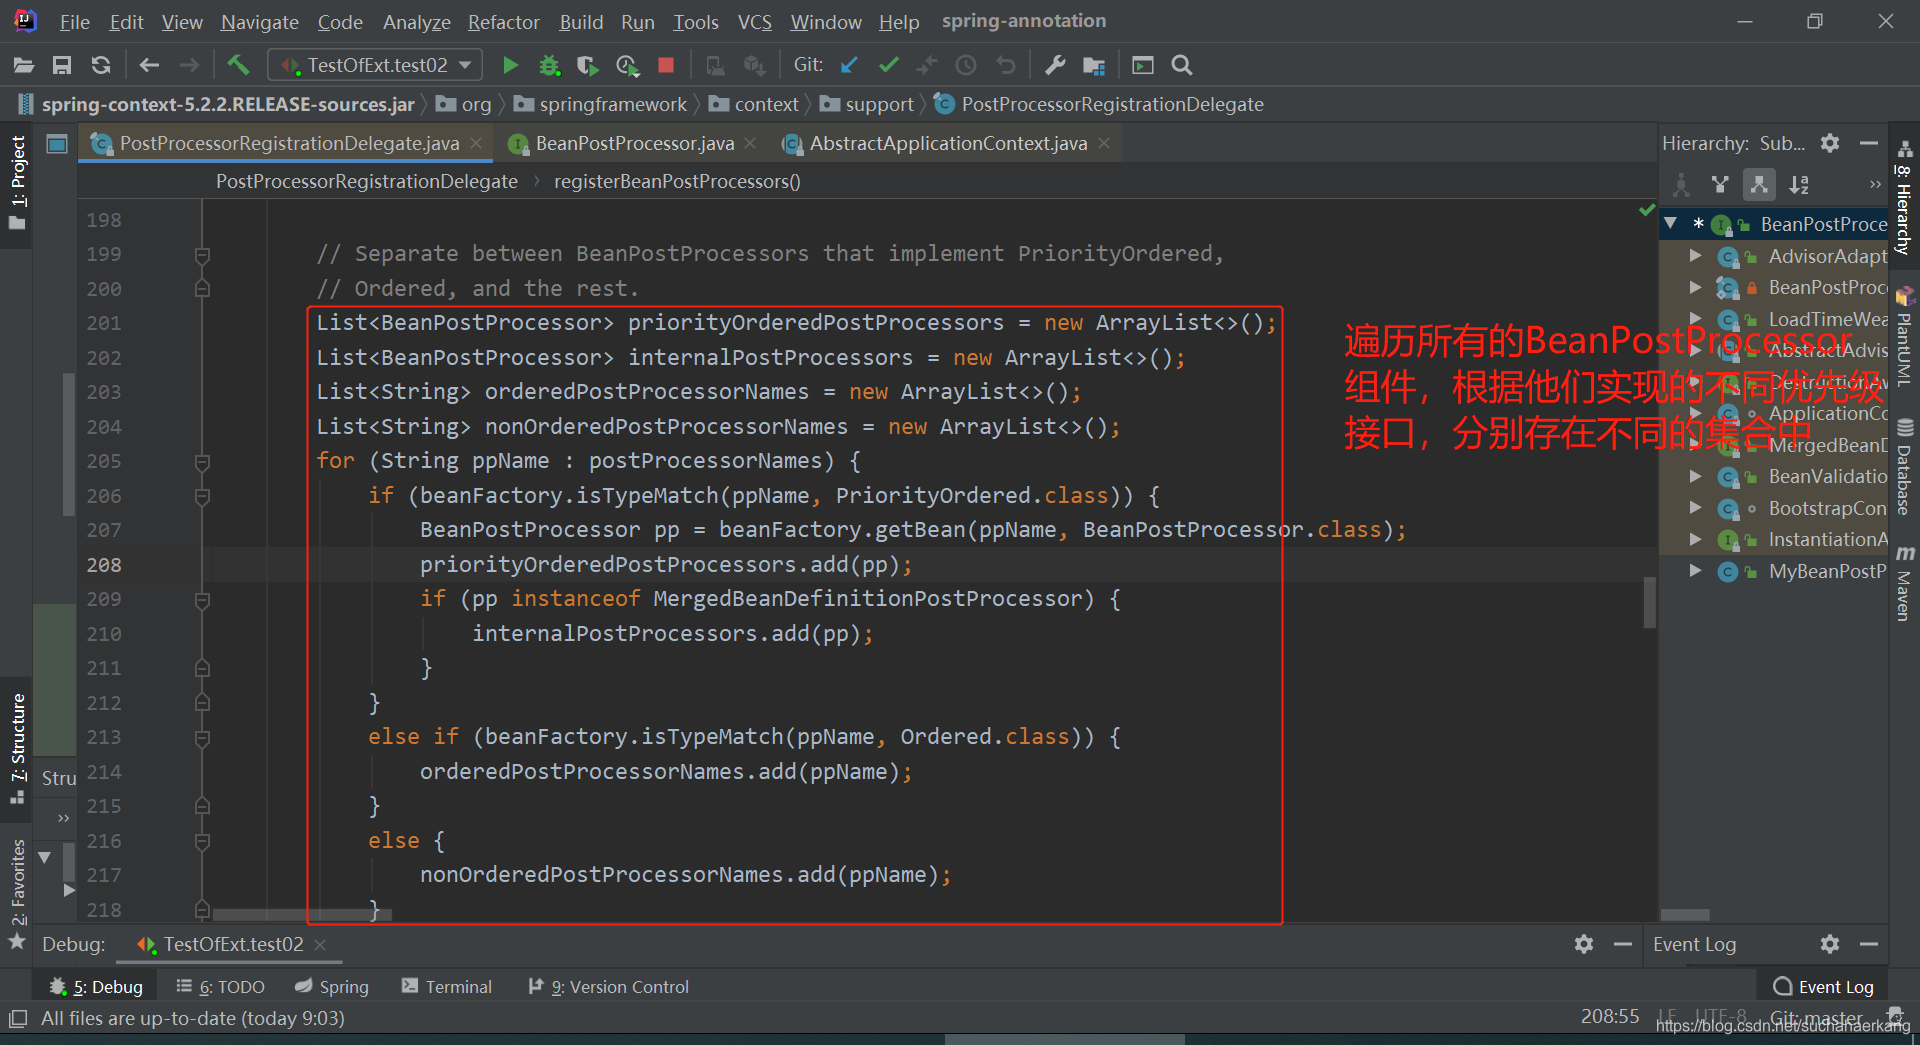This screenshot has width=1920, height=1045.
Task: Click 'springframework' in breadcrumb path
Action: click(613, 104)
